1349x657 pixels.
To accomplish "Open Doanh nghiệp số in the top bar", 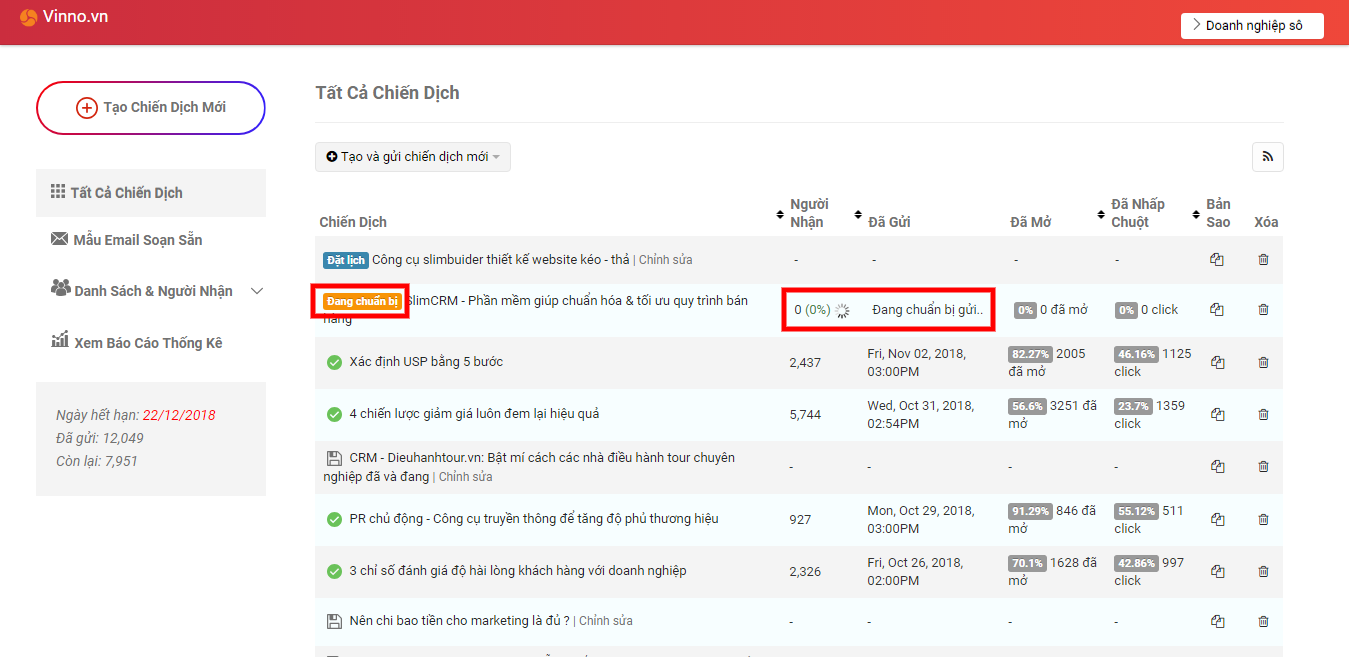I will pyautogui.click(x=1251, y=25).
